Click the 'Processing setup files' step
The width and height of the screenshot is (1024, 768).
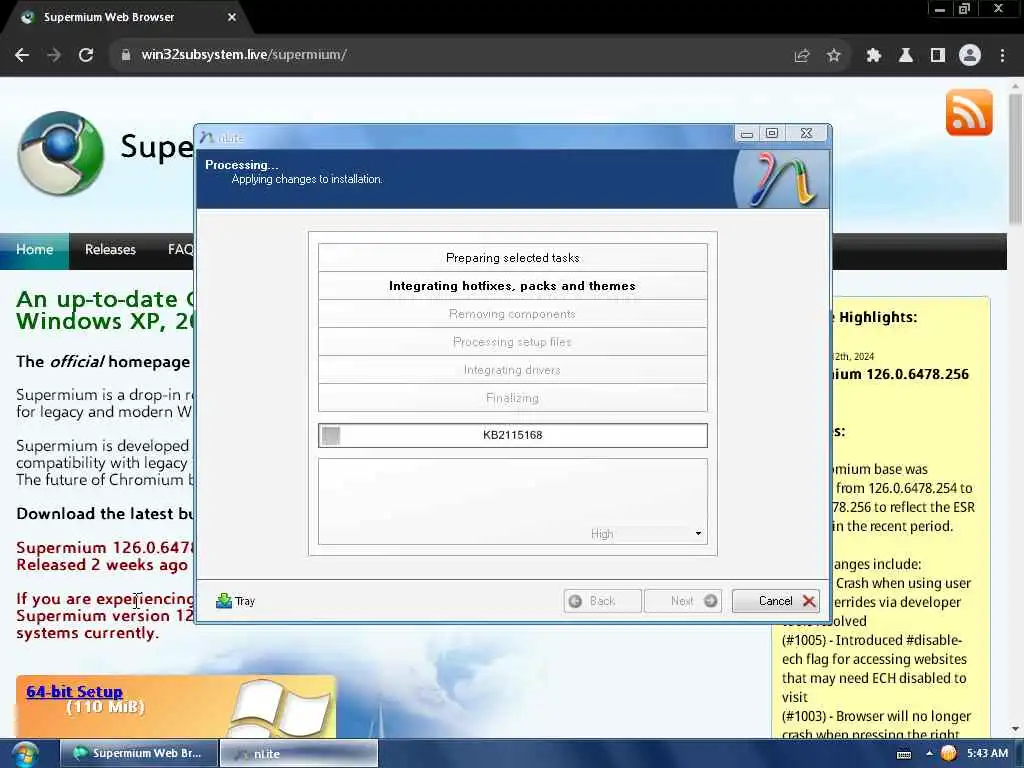pos(513,342)
